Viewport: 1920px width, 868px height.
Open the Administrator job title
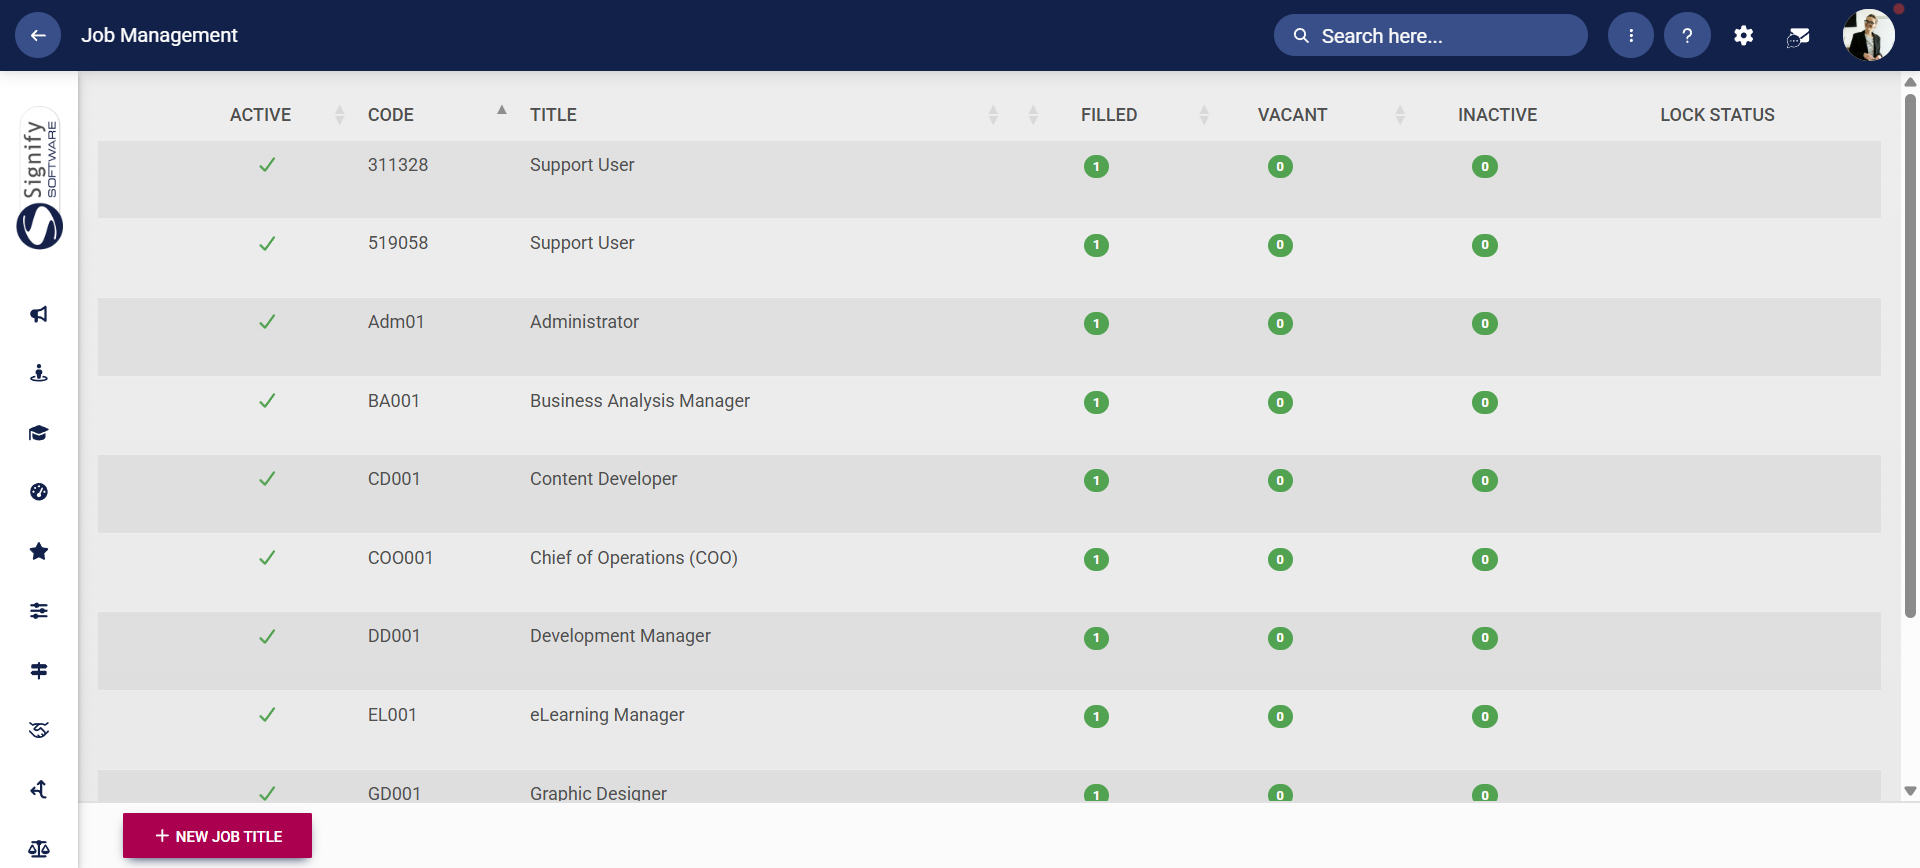point(584,322)
